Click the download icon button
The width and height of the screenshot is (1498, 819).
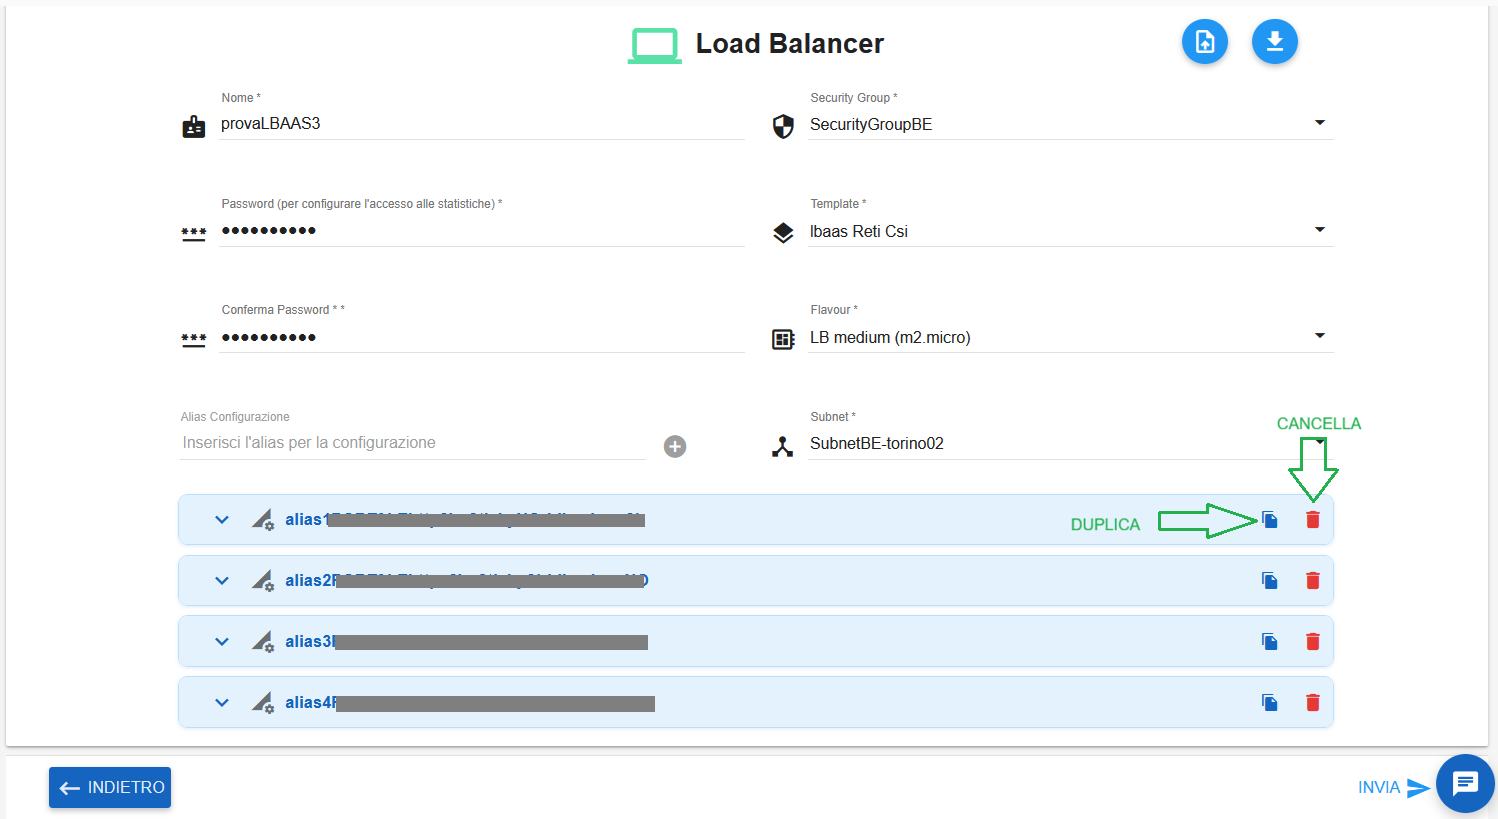pyautogui.click(x=1275, y=42)
